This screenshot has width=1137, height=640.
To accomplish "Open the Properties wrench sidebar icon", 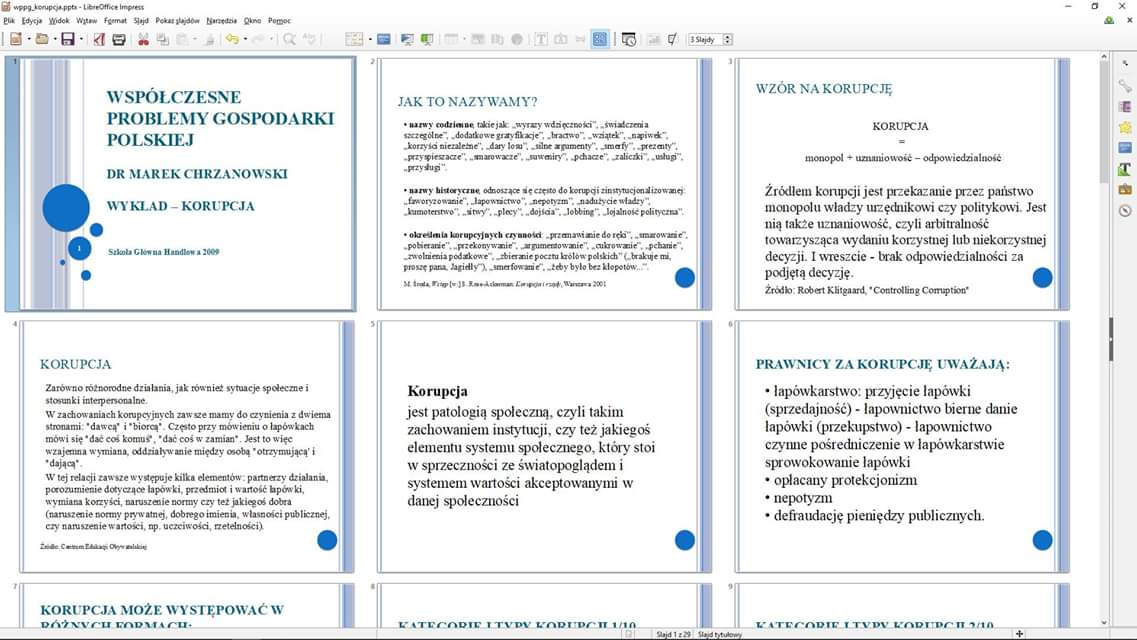I will pos(1125,86).
